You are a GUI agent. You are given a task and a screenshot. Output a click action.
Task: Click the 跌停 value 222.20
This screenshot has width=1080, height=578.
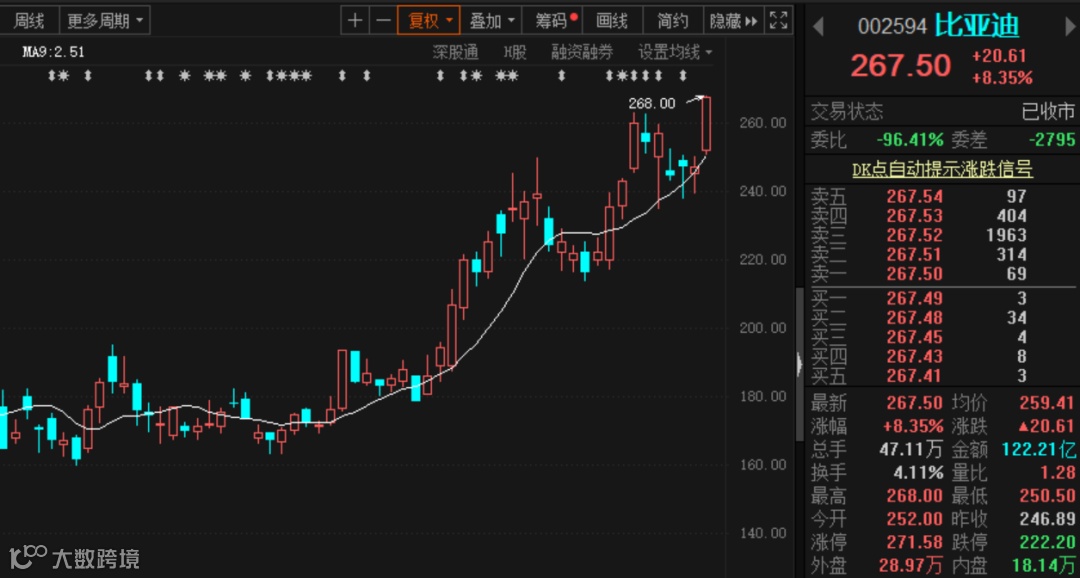(x=1046, y=542)
